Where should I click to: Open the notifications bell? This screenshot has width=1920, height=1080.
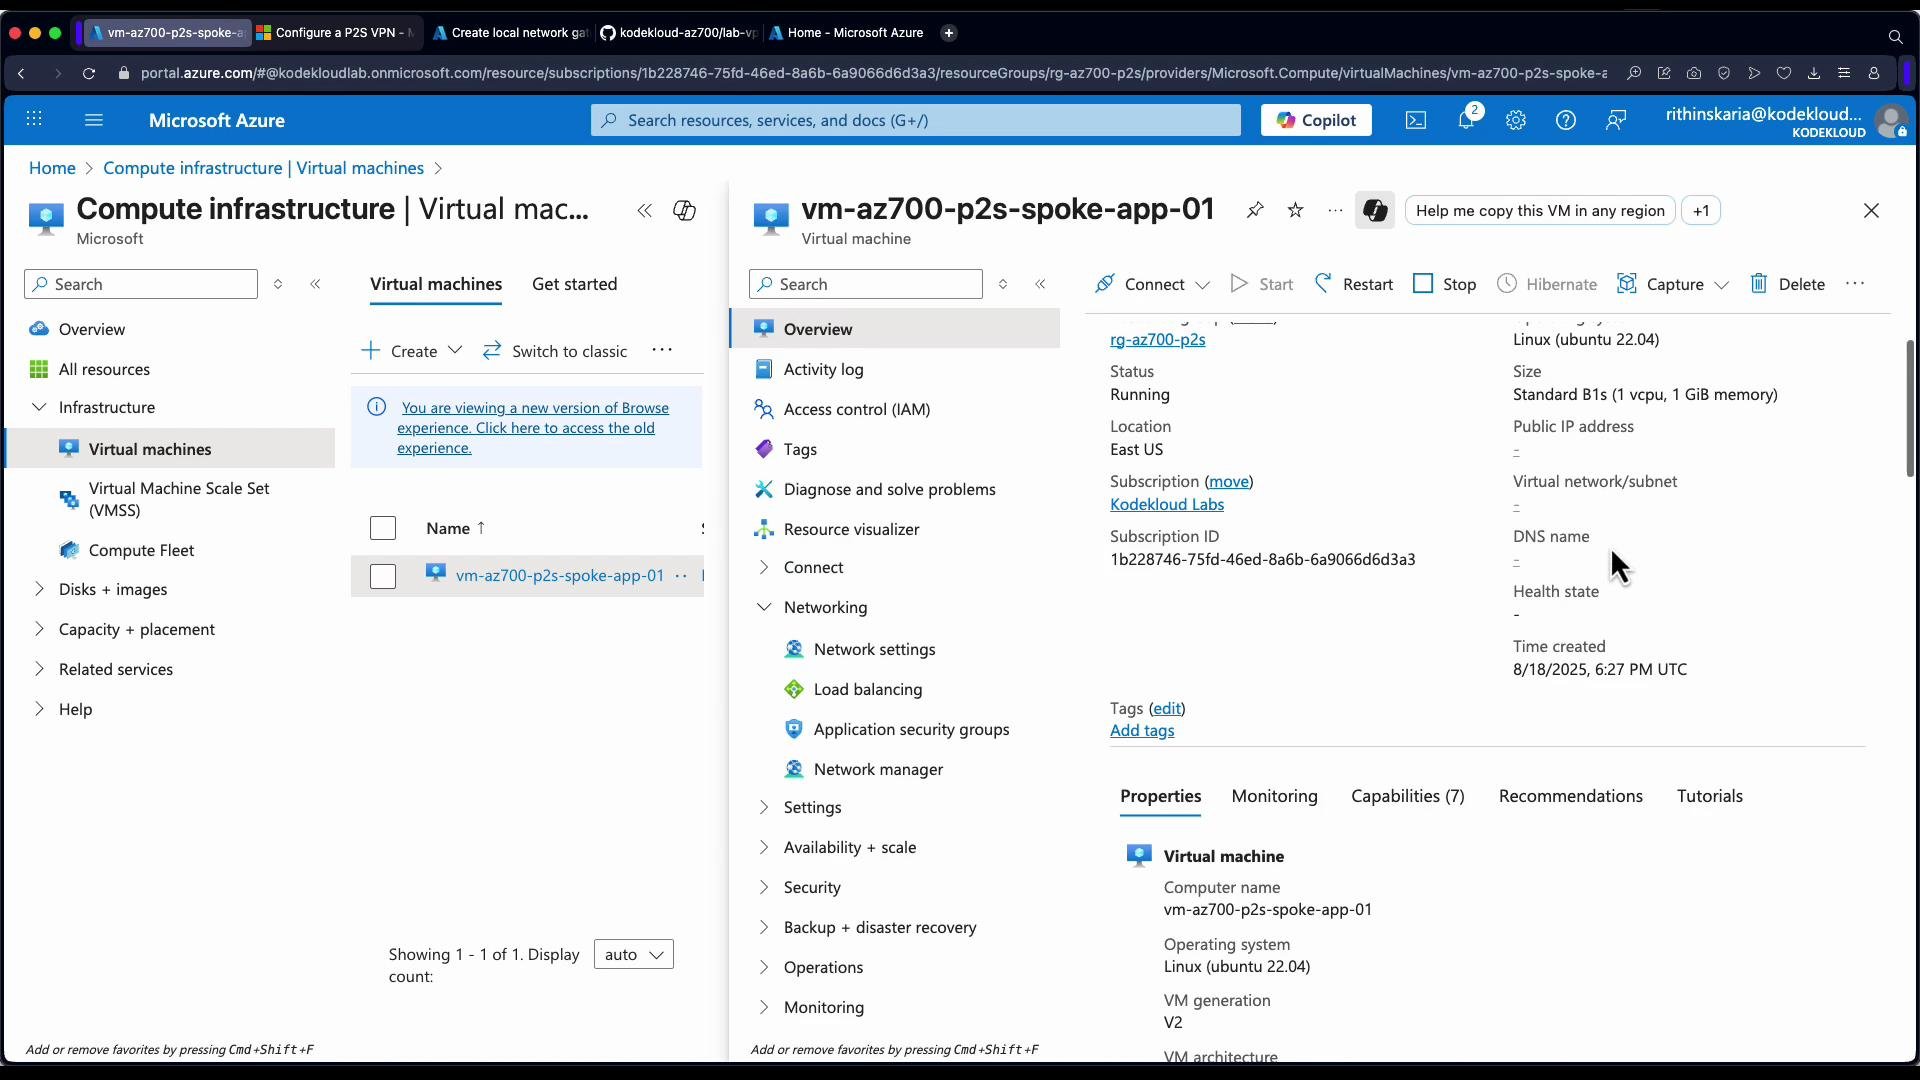[x=1466, y=120]
